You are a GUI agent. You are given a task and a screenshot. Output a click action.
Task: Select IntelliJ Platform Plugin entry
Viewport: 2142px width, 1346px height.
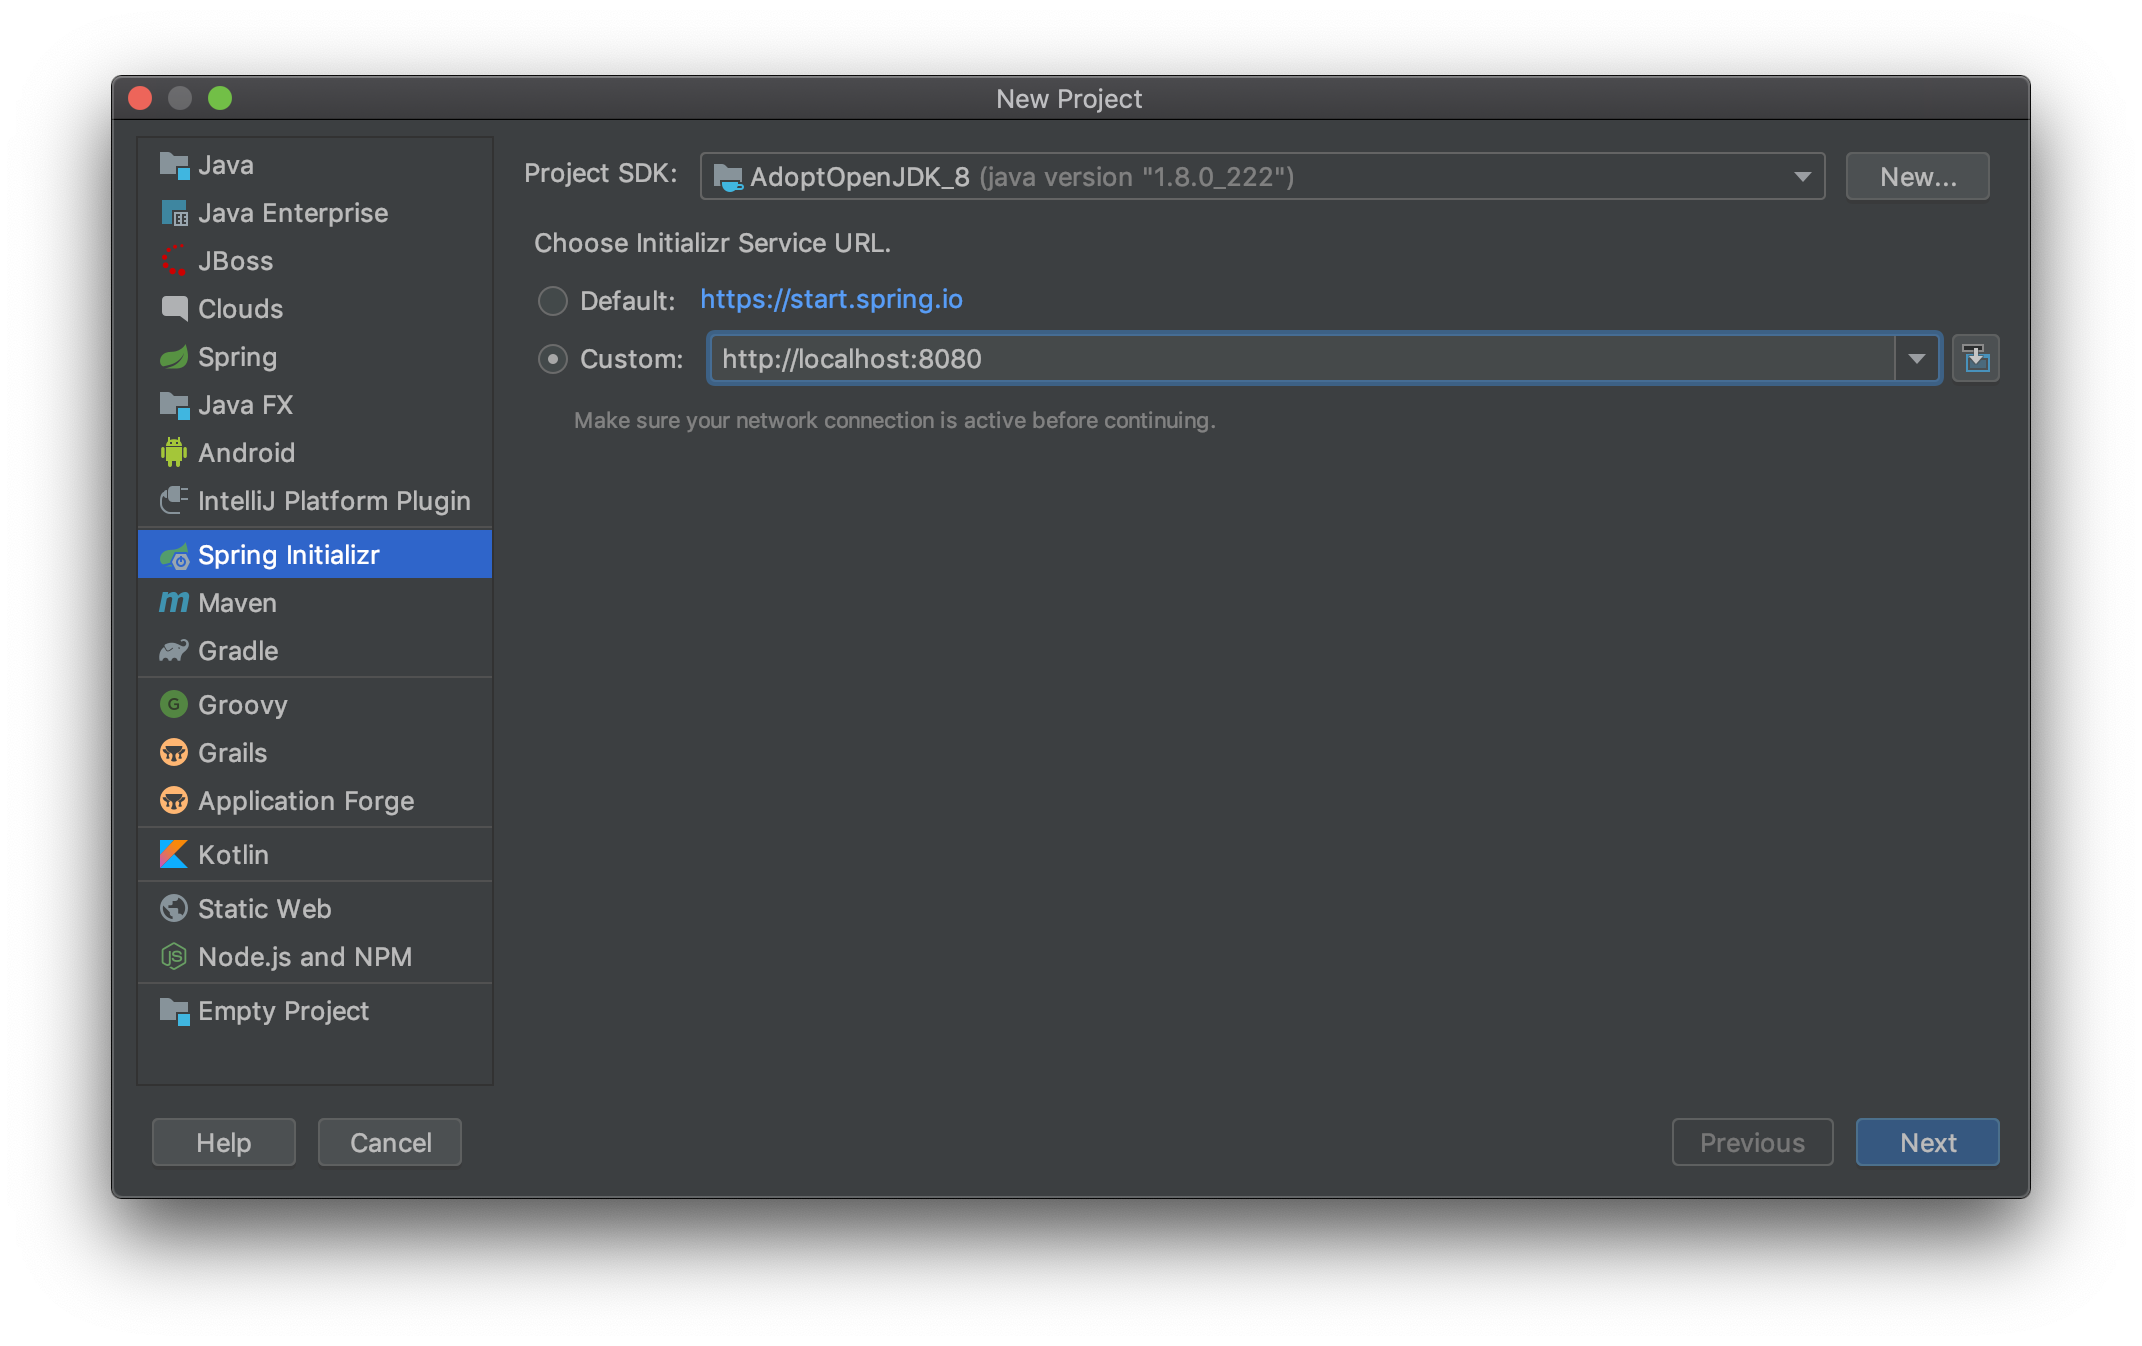[x=315, y=501]
